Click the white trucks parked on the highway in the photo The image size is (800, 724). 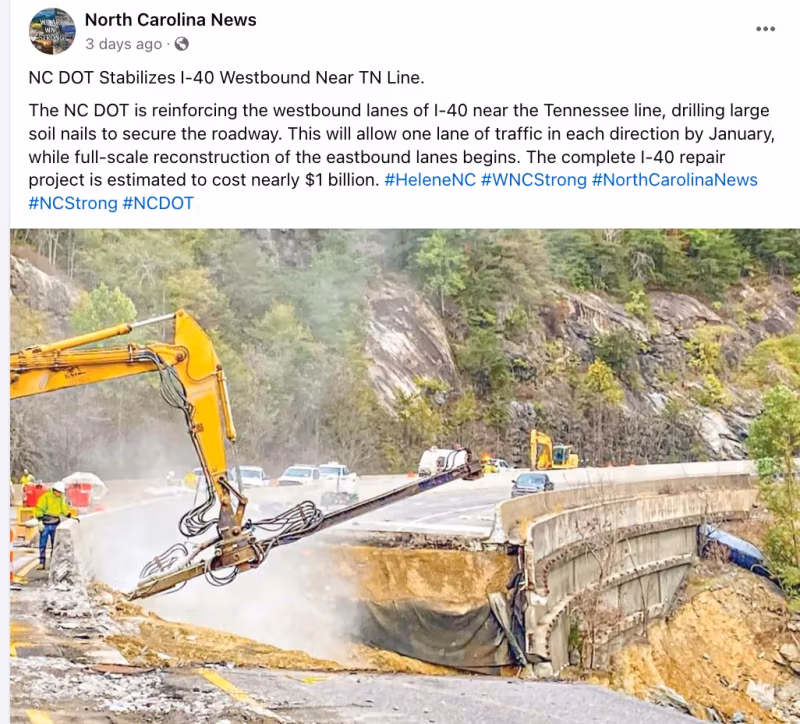pyautogui.click(x=293, y=476)
